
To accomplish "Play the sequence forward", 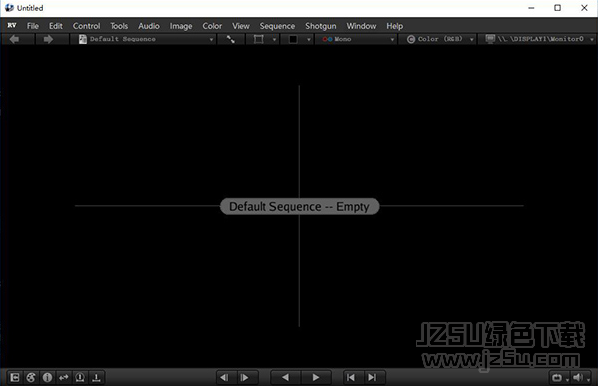I will tap(316, 378).
